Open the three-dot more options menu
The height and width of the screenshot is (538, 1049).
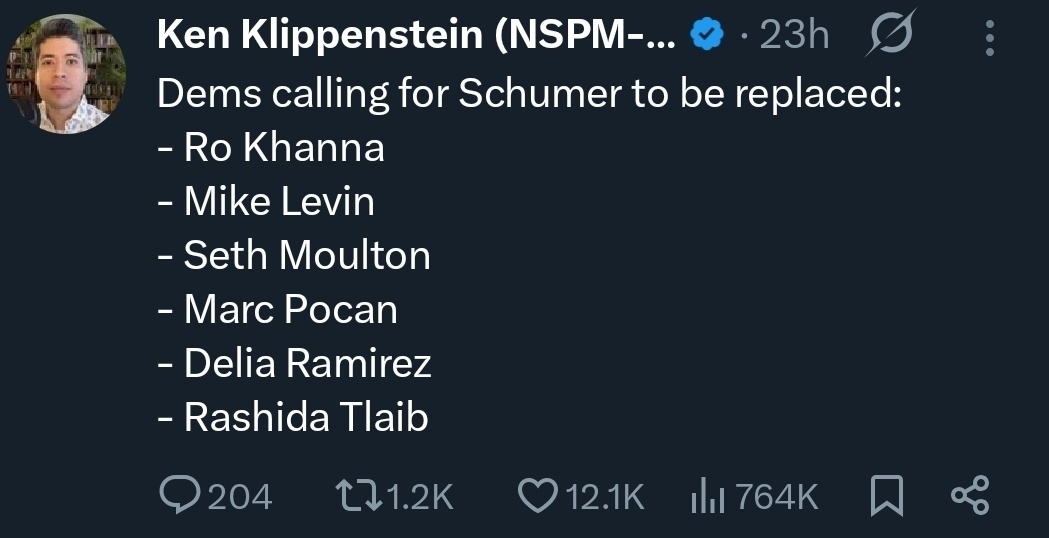[x=990, y=38]
